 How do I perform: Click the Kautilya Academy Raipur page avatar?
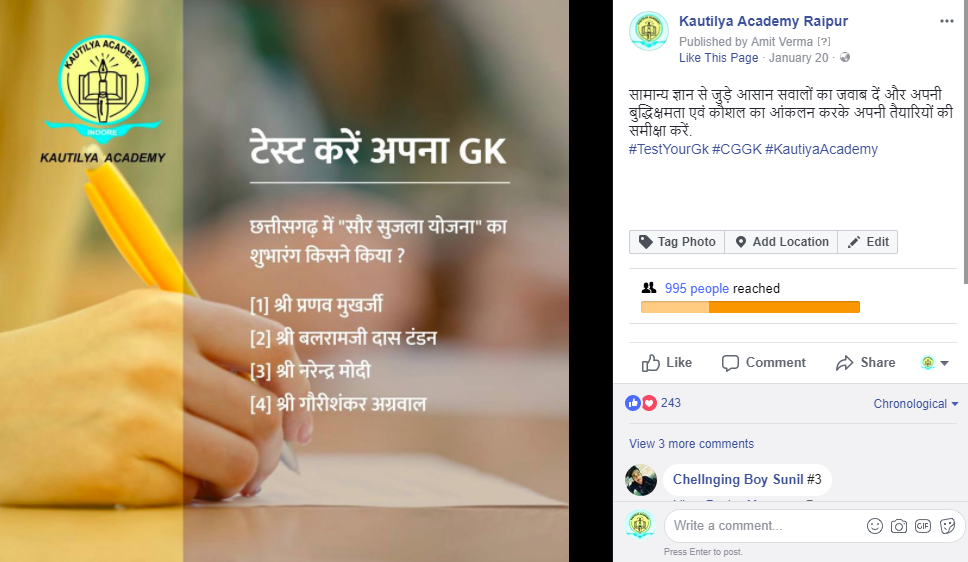coord(648,30)
